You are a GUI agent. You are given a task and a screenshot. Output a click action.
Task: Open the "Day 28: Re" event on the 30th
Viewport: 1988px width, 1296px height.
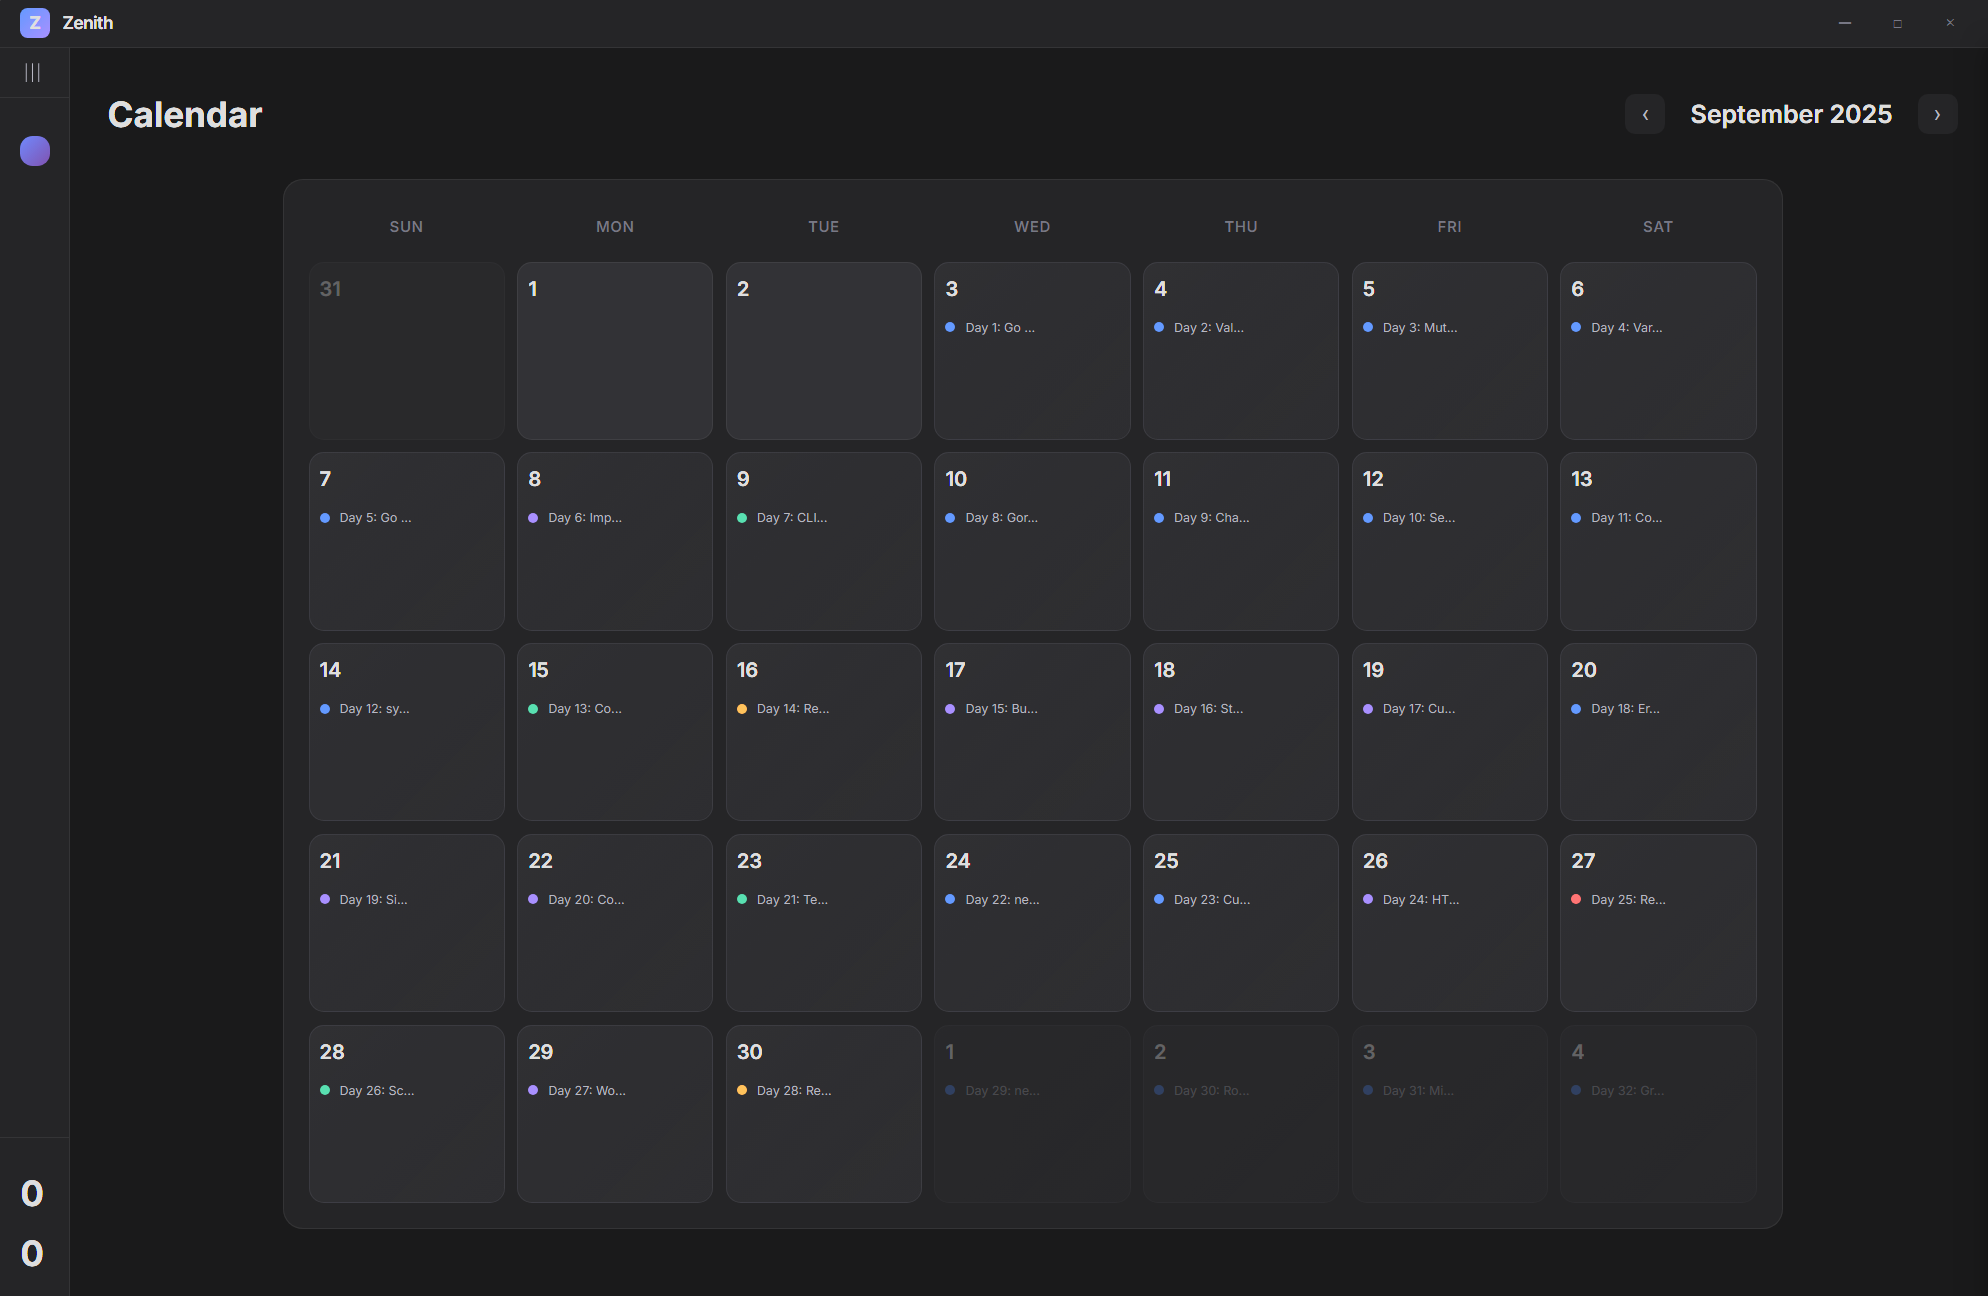coord(793,1090)
